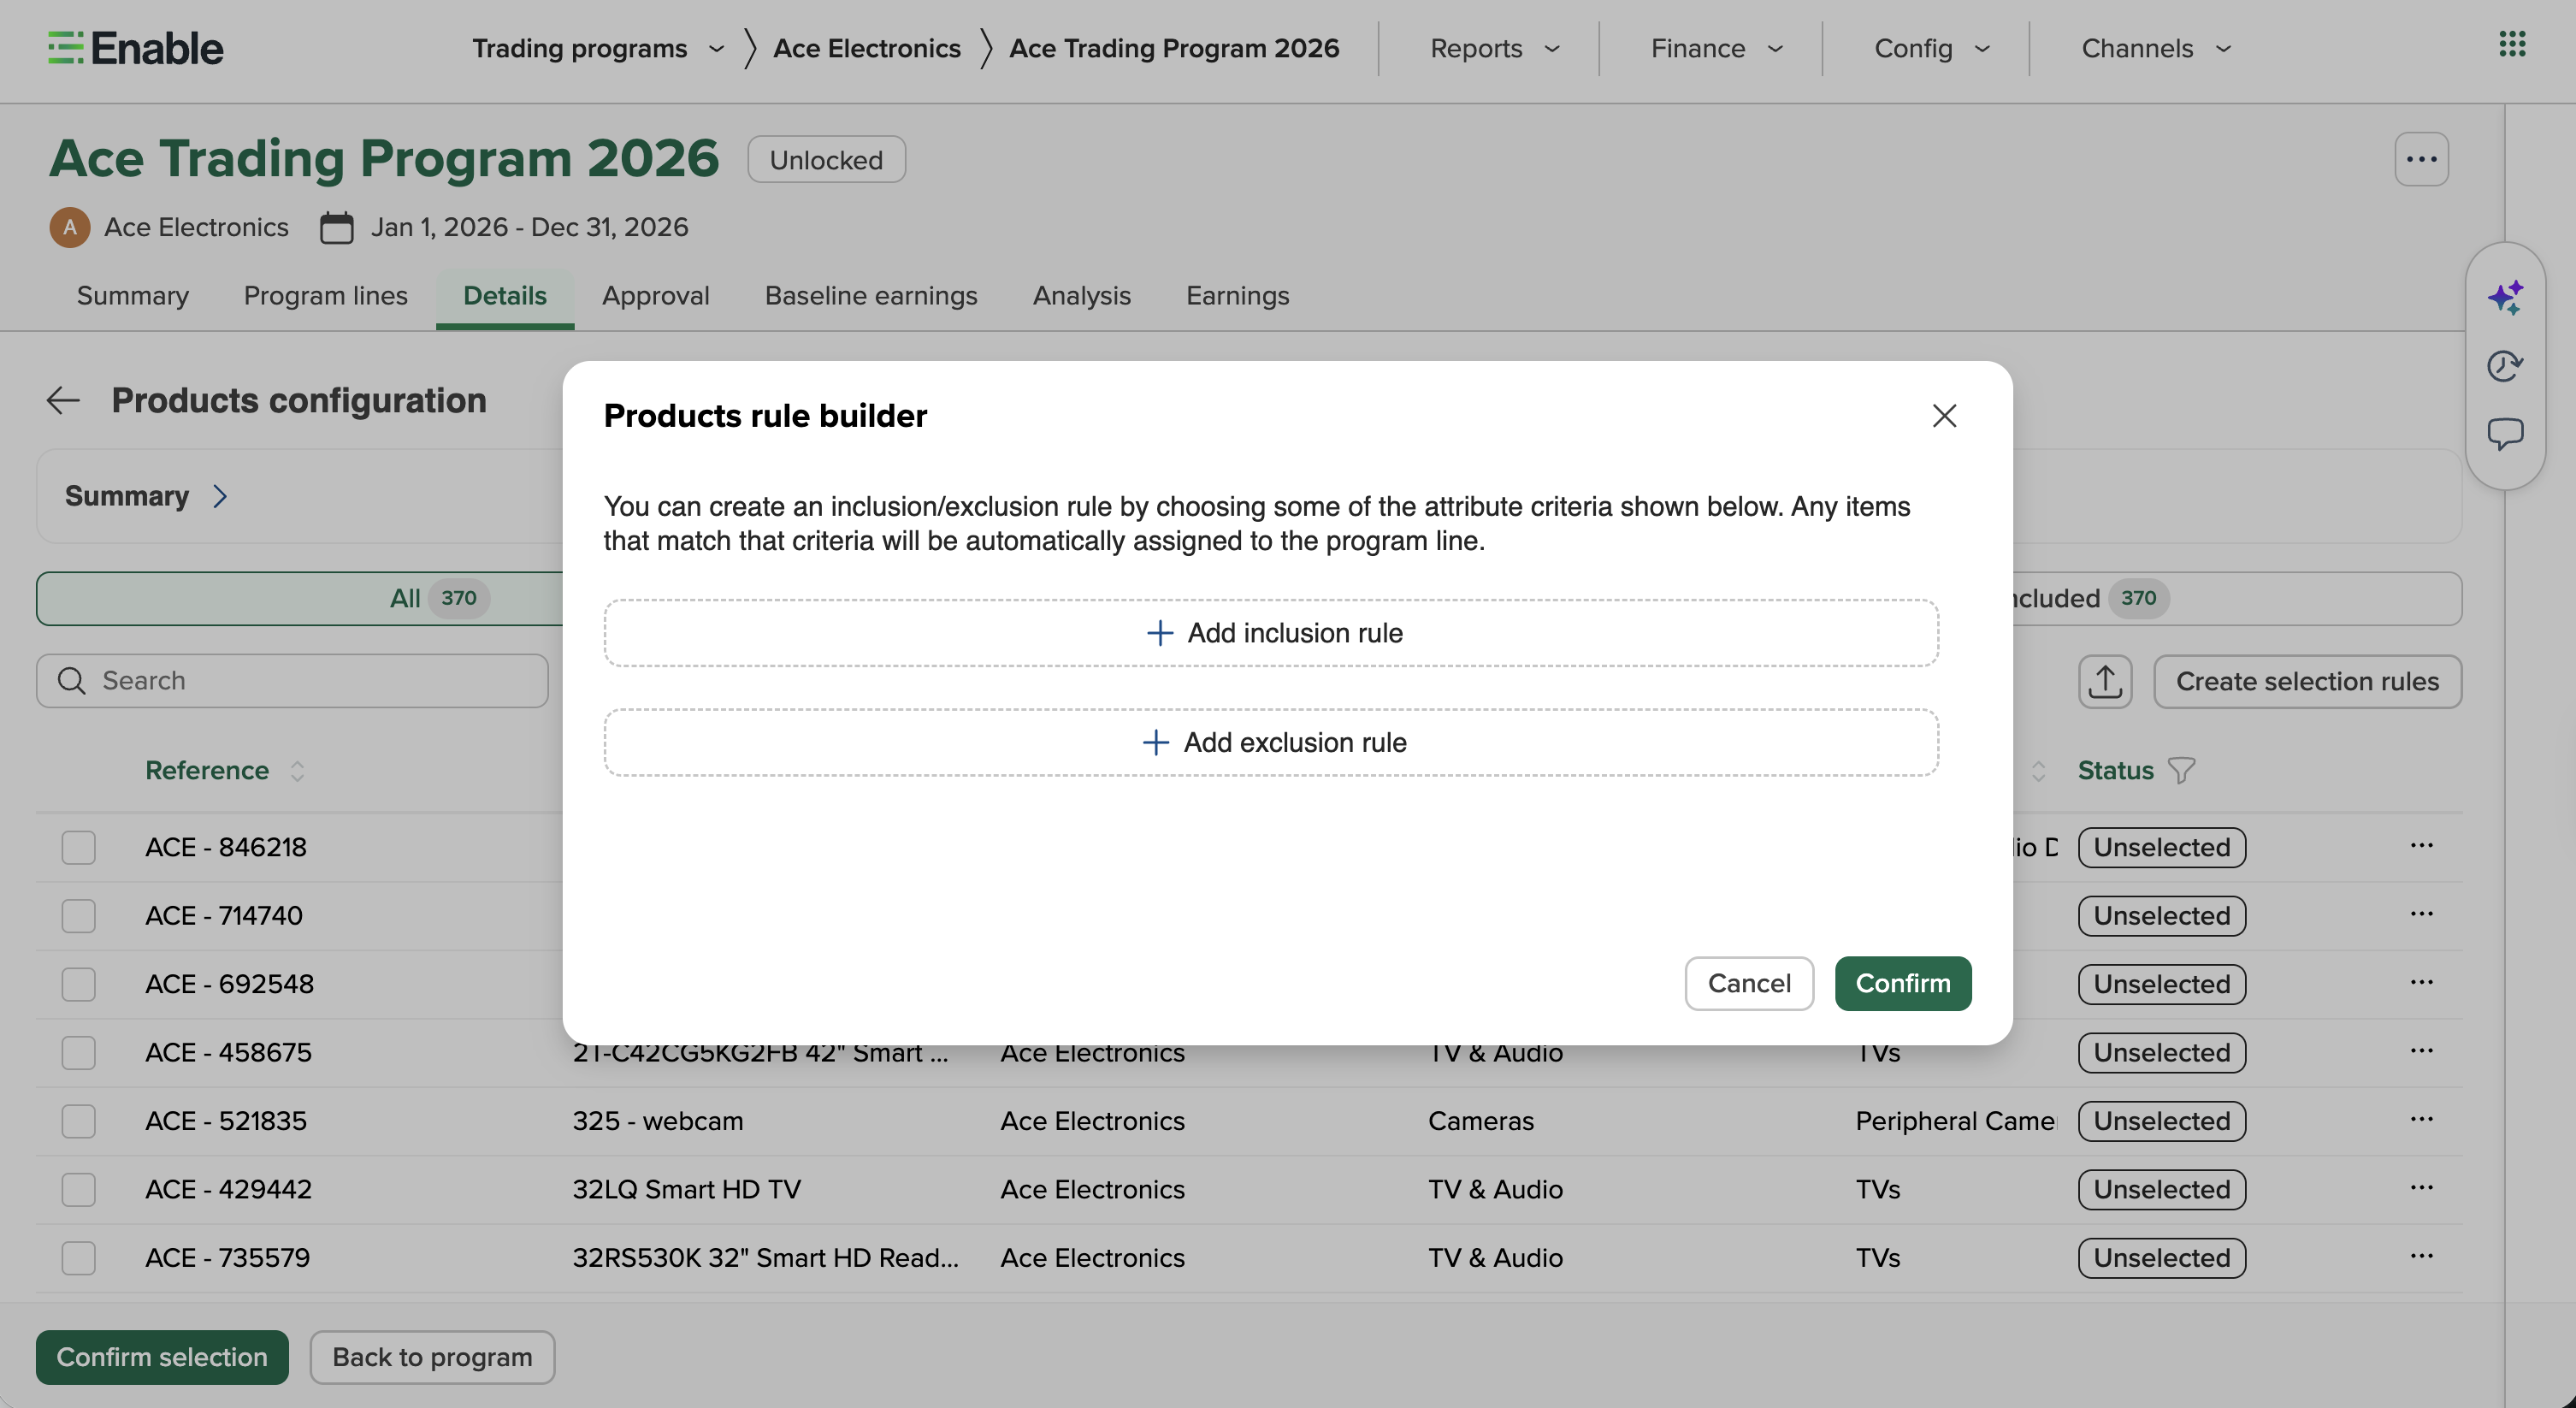Screen dimensions: 2576x1408
Task: Open the Config dropdown menu
Action: 1931,48
